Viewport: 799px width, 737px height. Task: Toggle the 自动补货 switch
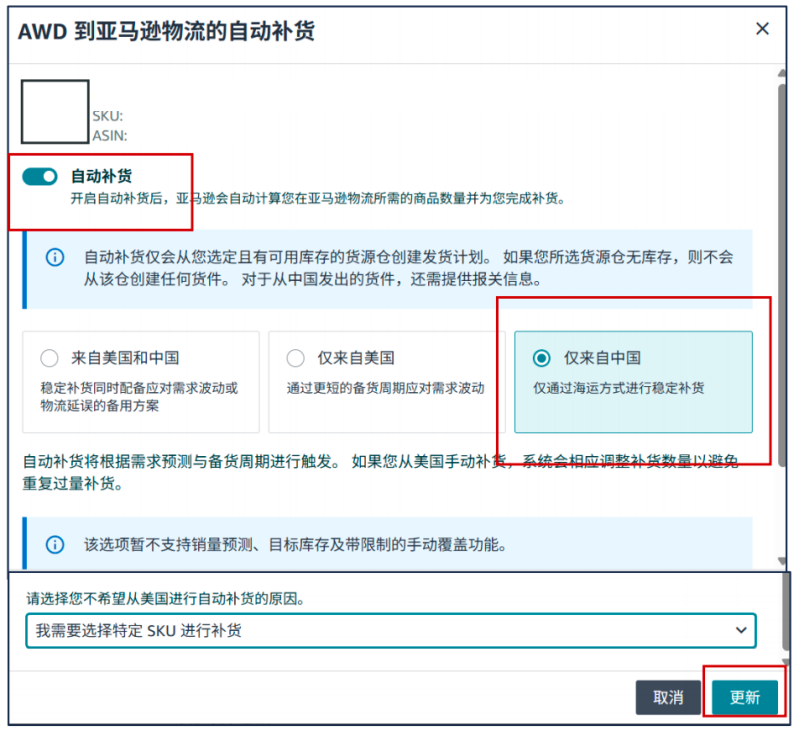point(40,176)
